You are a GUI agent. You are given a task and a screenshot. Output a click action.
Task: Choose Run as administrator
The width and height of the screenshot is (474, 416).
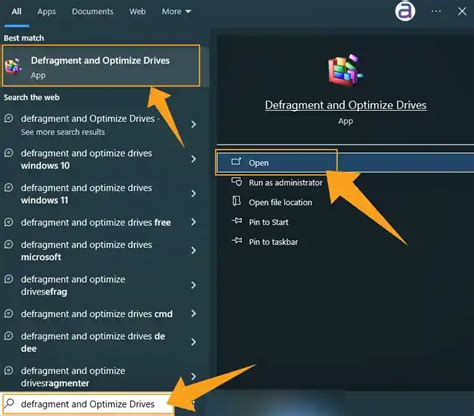click(x=286, y=183)
